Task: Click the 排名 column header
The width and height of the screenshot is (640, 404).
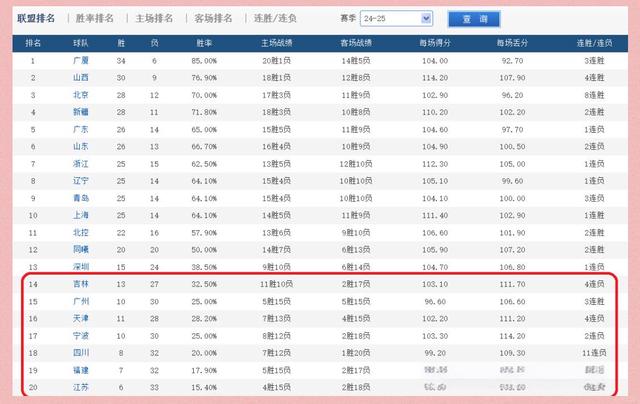Action: (33, 43)
